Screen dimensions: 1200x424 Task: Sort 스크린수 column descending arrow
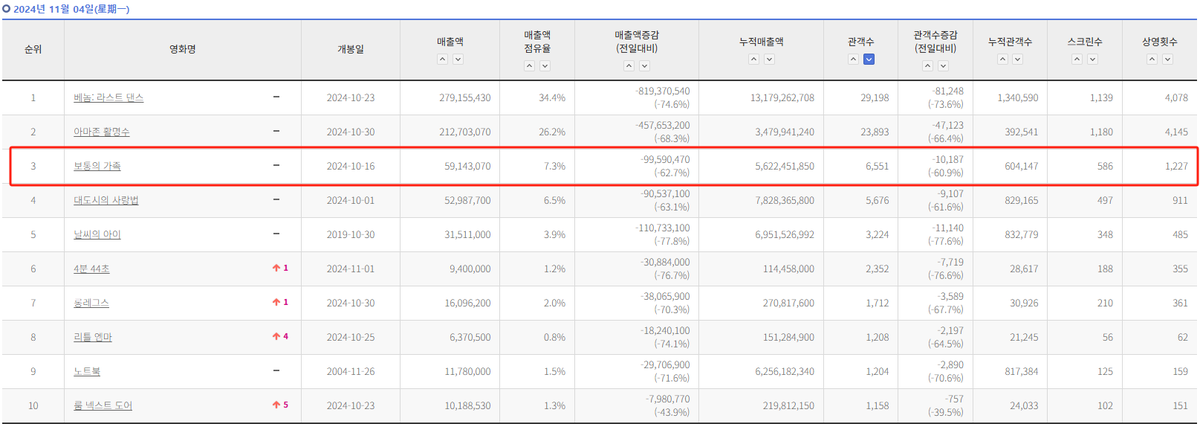(x=1092, y=59)
